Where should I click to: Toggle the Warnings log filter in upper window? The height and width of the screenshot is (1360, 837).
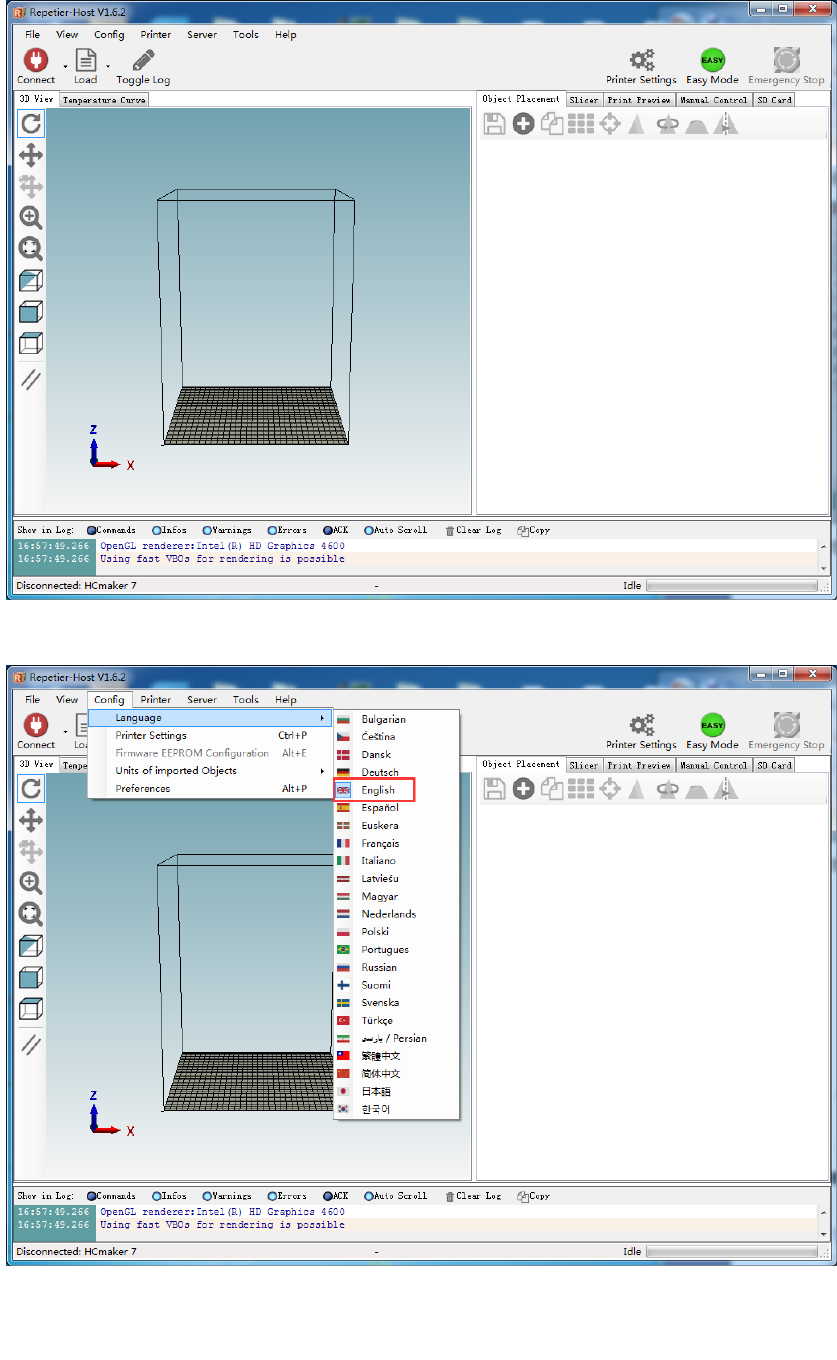pos(207,530)
